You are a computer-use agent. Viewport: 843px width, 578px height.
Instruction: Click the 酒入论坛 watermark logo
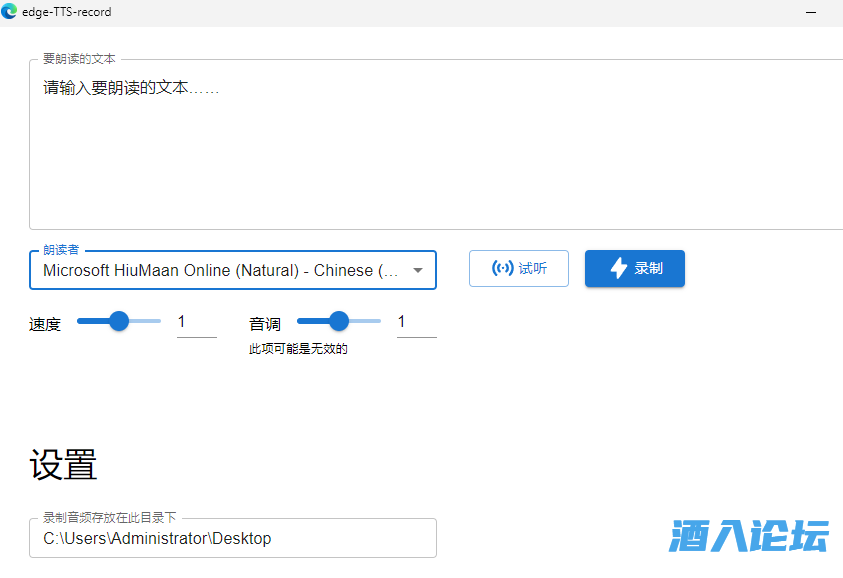pos(748,536)
